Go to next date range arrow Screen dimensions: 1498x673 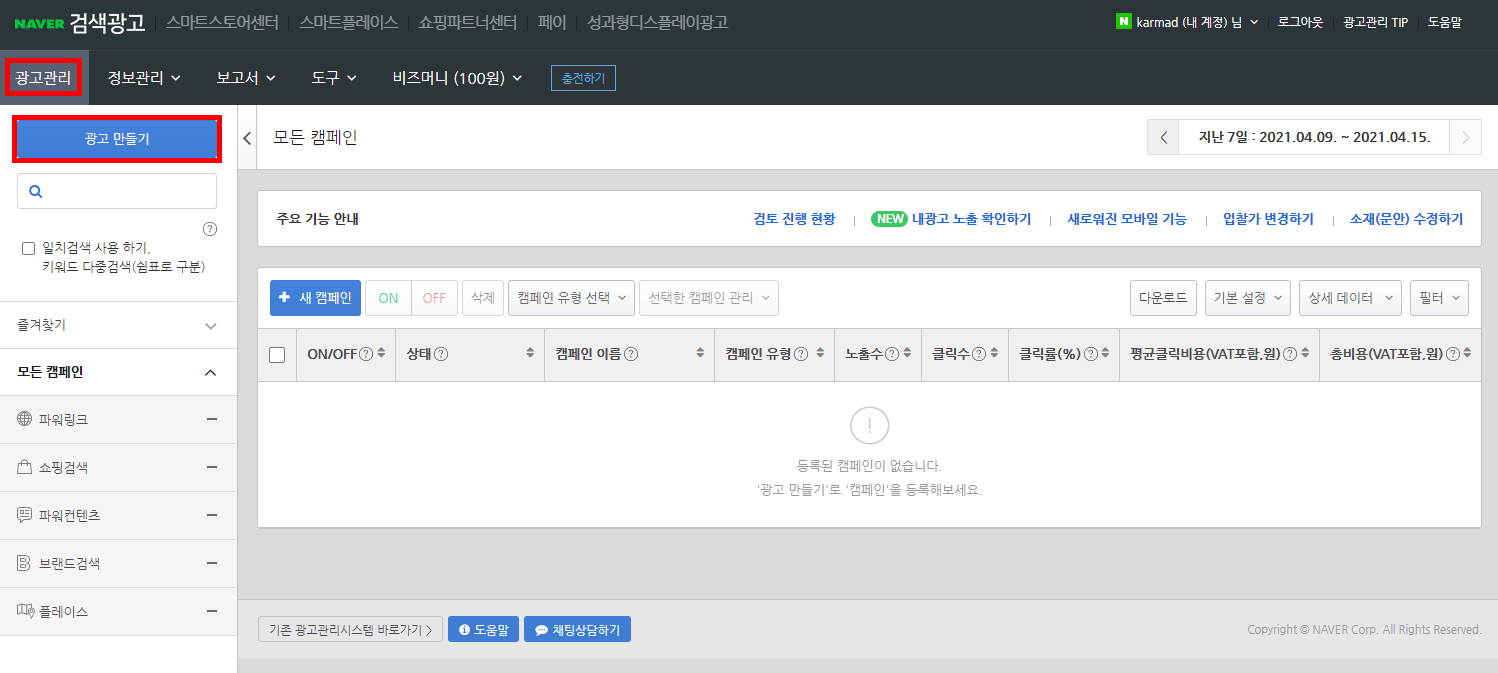1465,138
